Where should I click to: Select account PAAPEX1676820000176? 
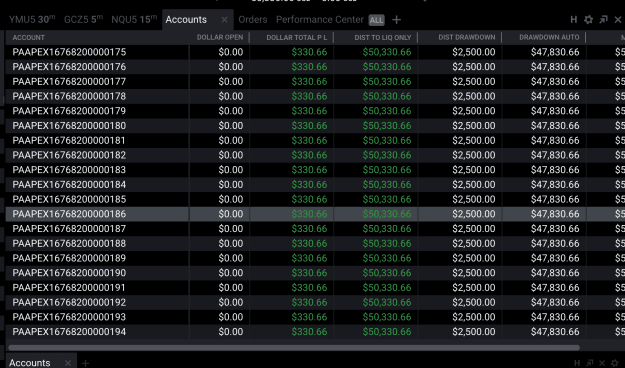point(69,67)
